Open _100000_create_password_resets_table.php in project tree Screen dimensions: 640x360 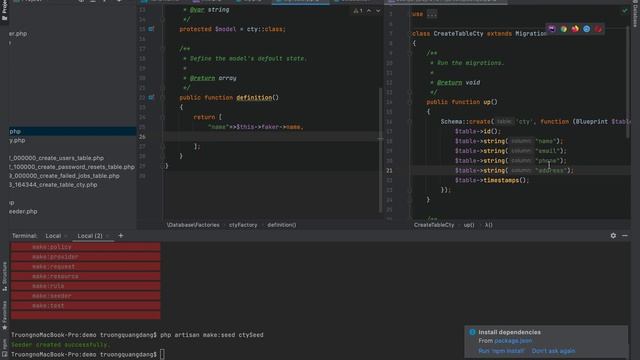[x=72, y=167]
